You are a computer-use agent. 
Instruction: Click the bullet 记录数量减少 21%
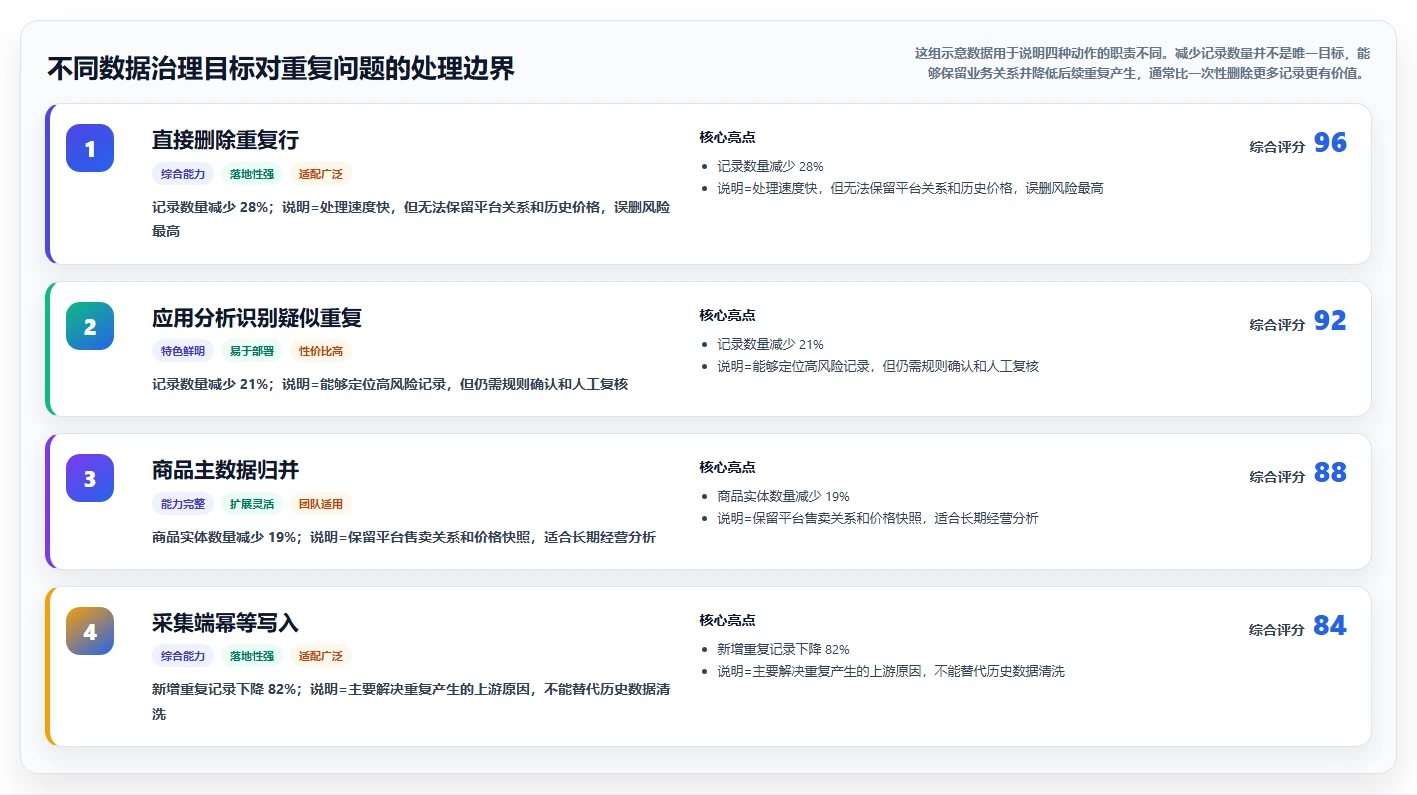(770, 344)
